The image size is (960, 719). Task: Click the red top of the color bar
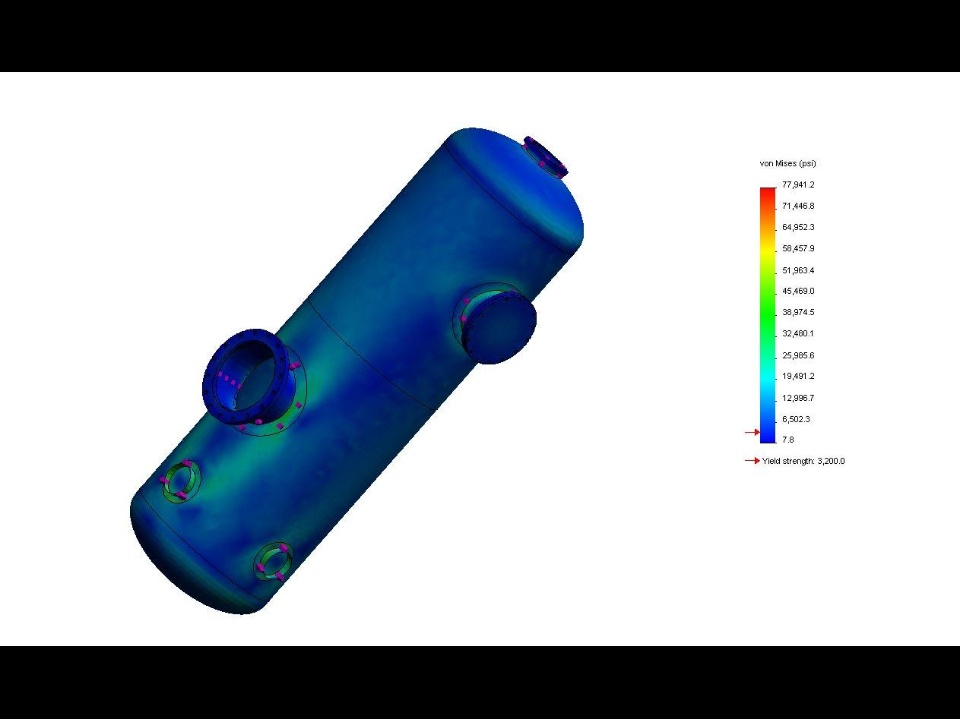[768, 194]
